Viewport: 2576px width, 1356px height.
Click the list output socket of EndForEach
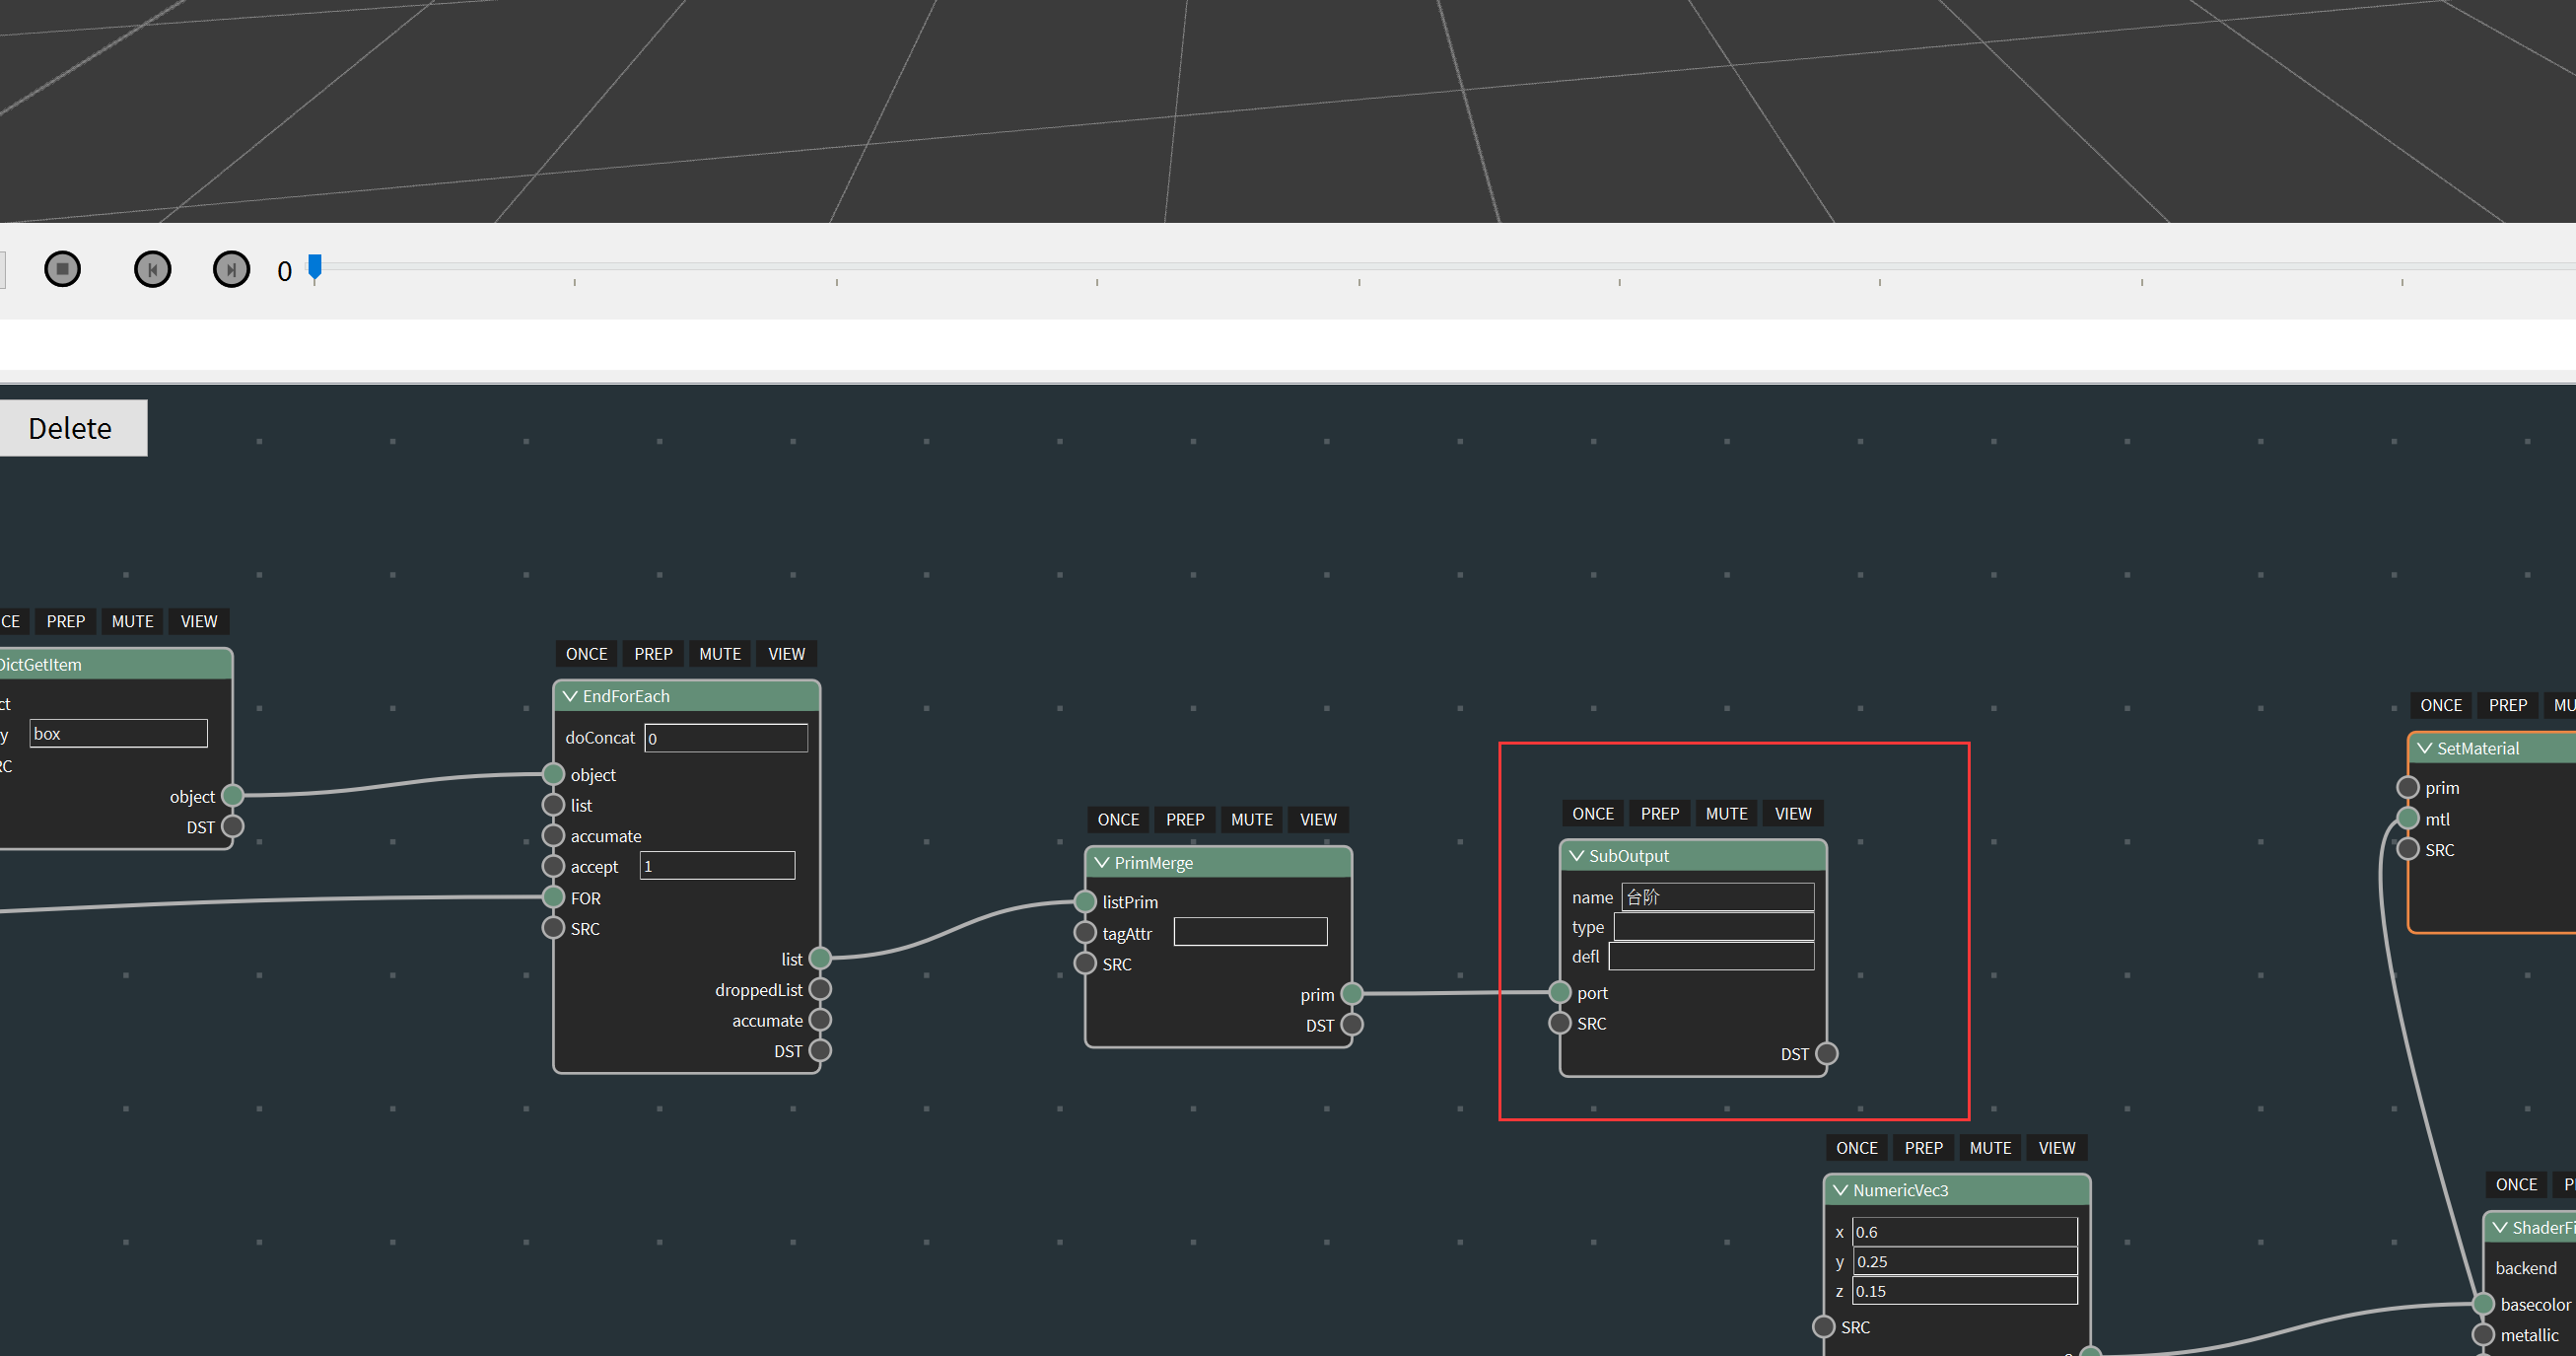(x=820, y=958)
